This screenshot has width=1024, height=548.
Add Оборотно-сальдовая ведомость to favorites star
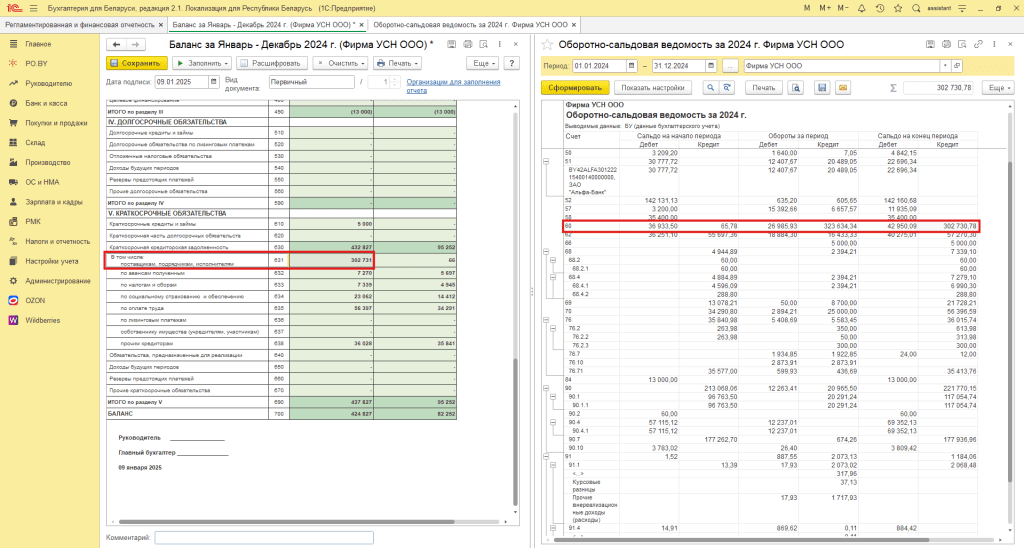coord(547,45)
